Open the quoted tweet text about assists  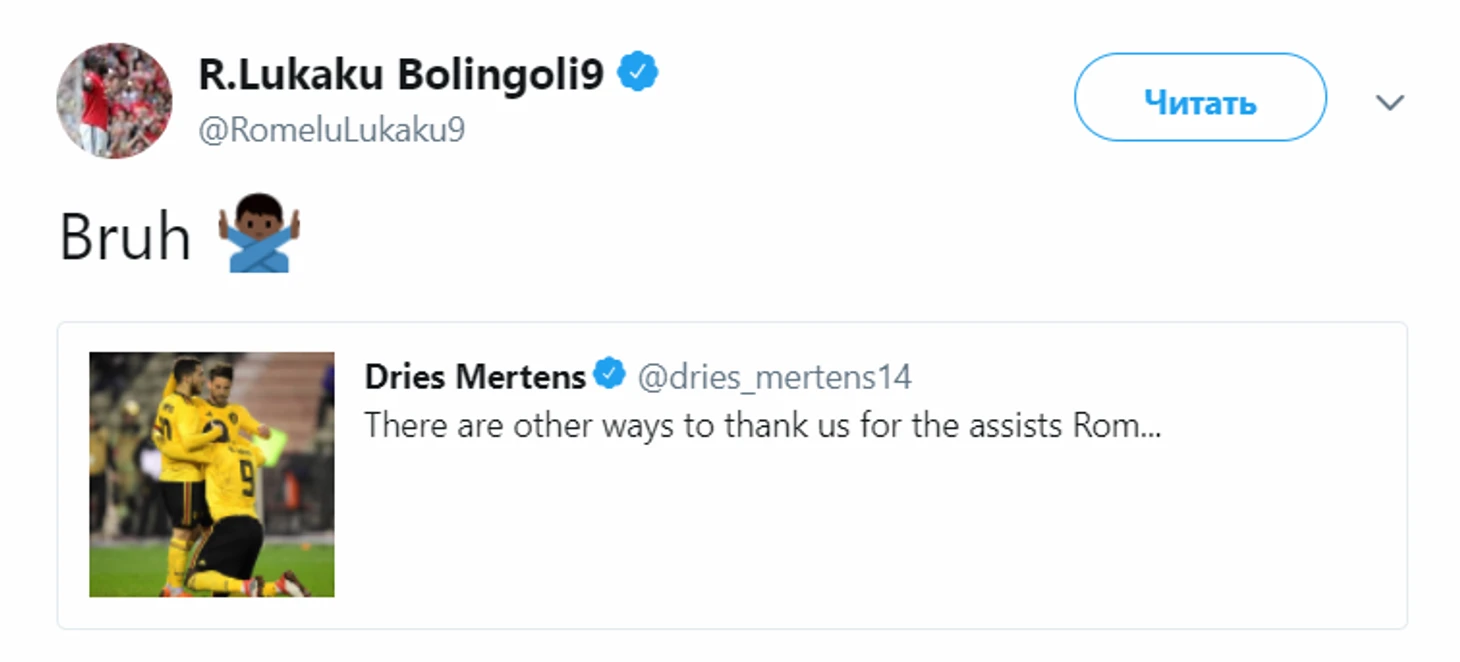click(762, 426)
